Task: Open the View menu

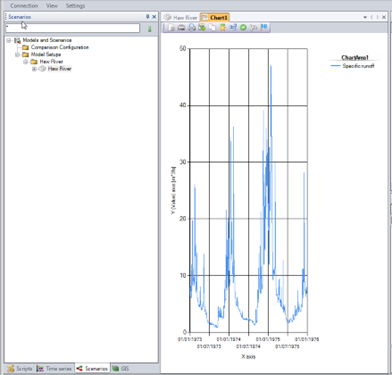Action: tap(52, 6)
